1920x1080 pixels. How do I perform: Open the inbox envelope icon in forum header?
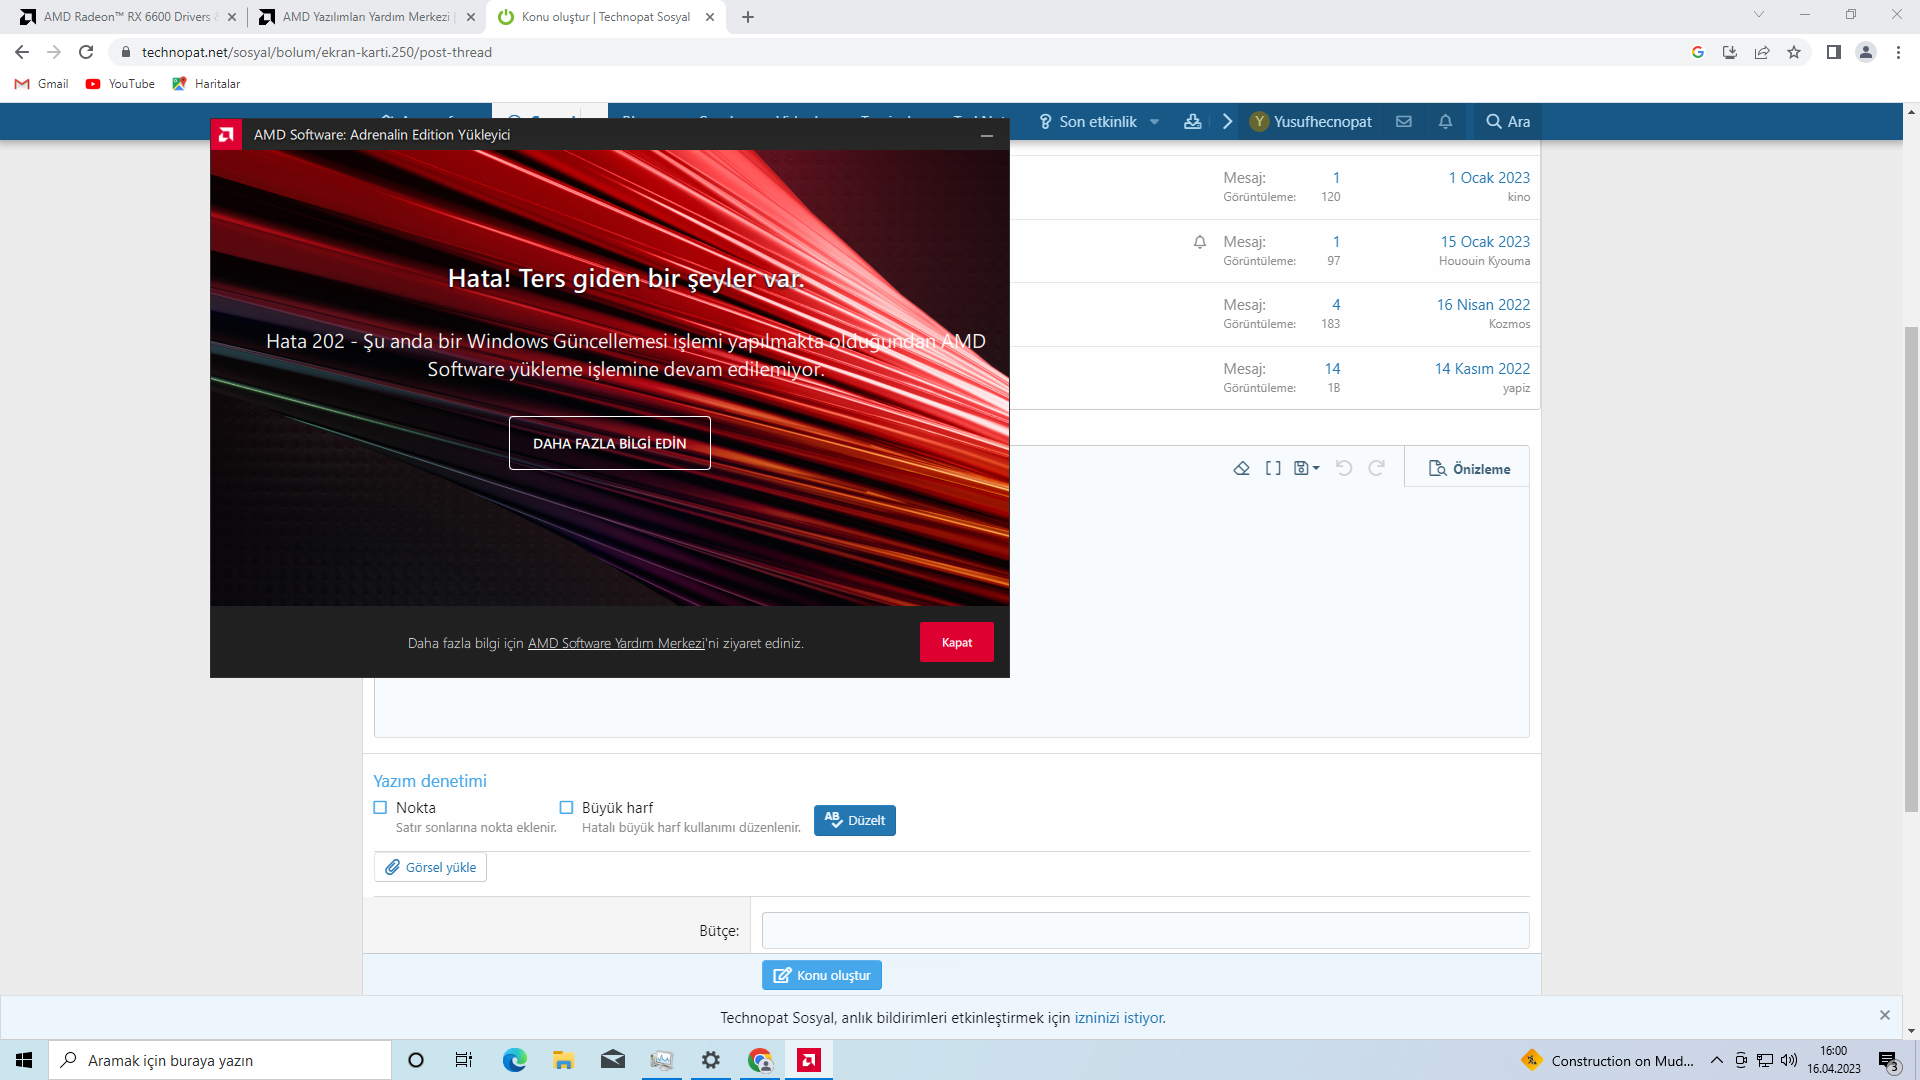click(1404, 121)
